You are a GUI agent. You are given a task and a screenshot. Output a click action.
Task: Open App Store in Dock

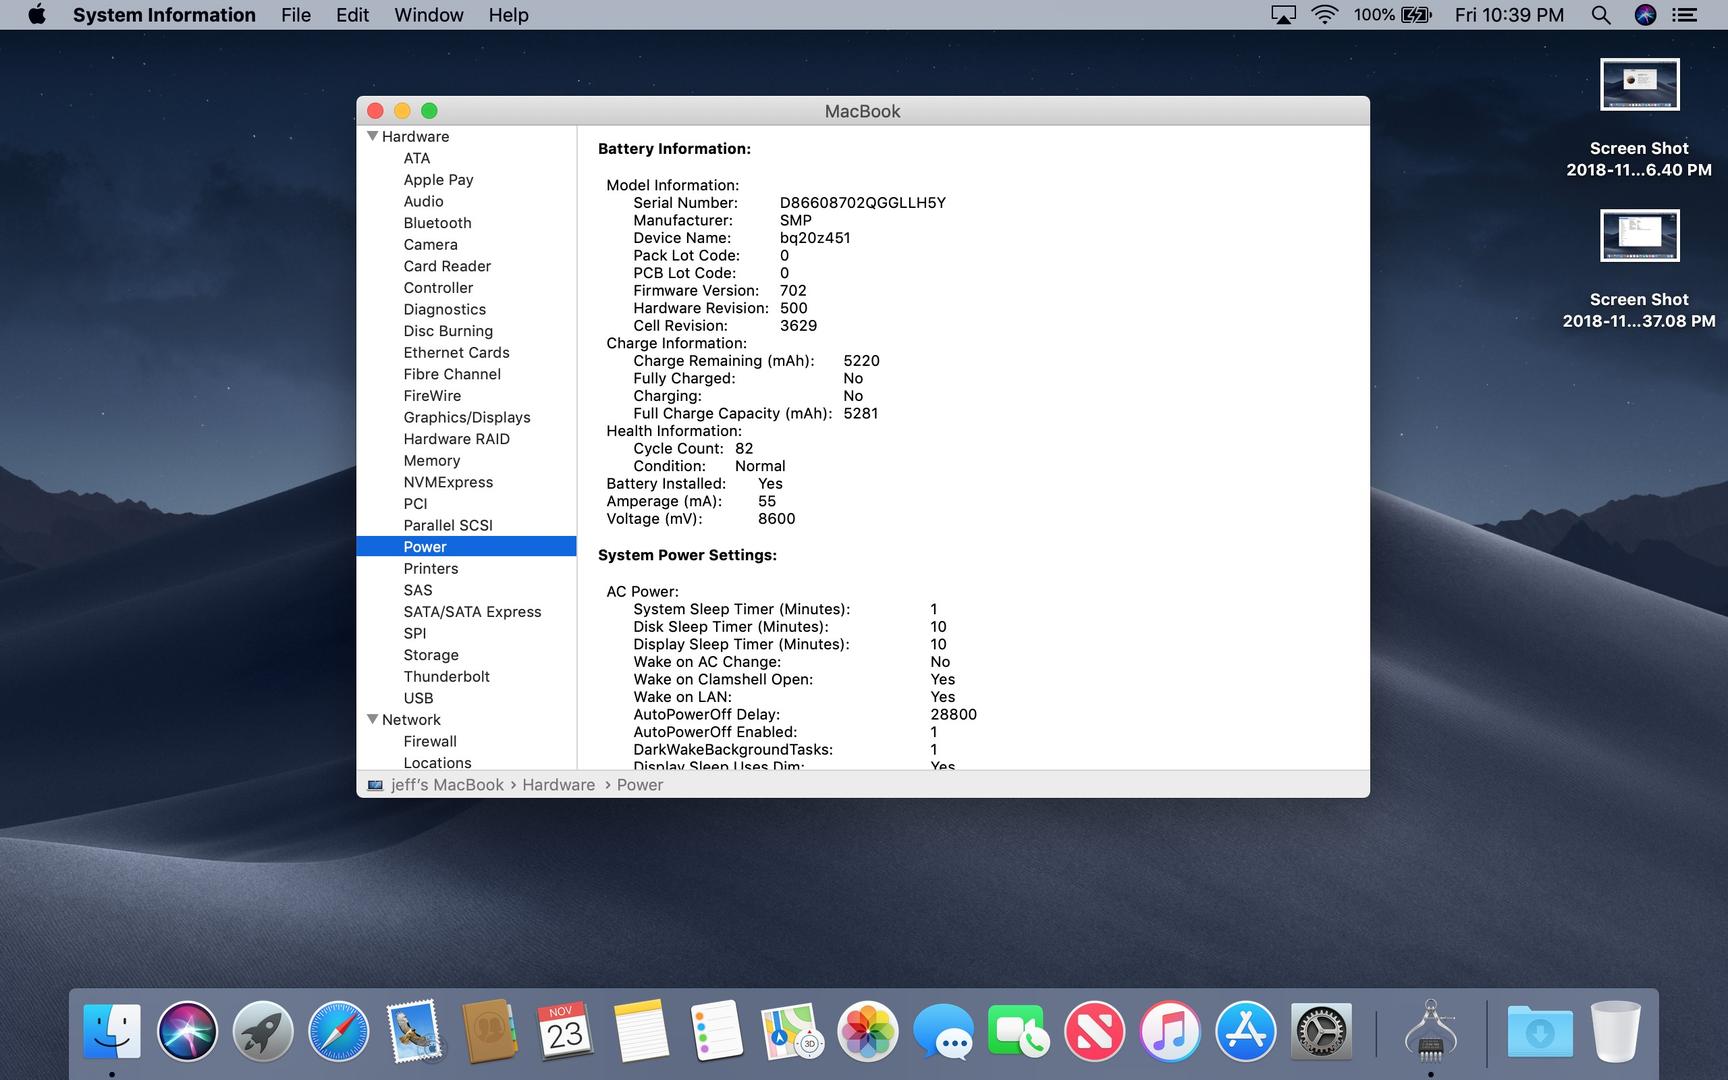pos(1245,1031)
